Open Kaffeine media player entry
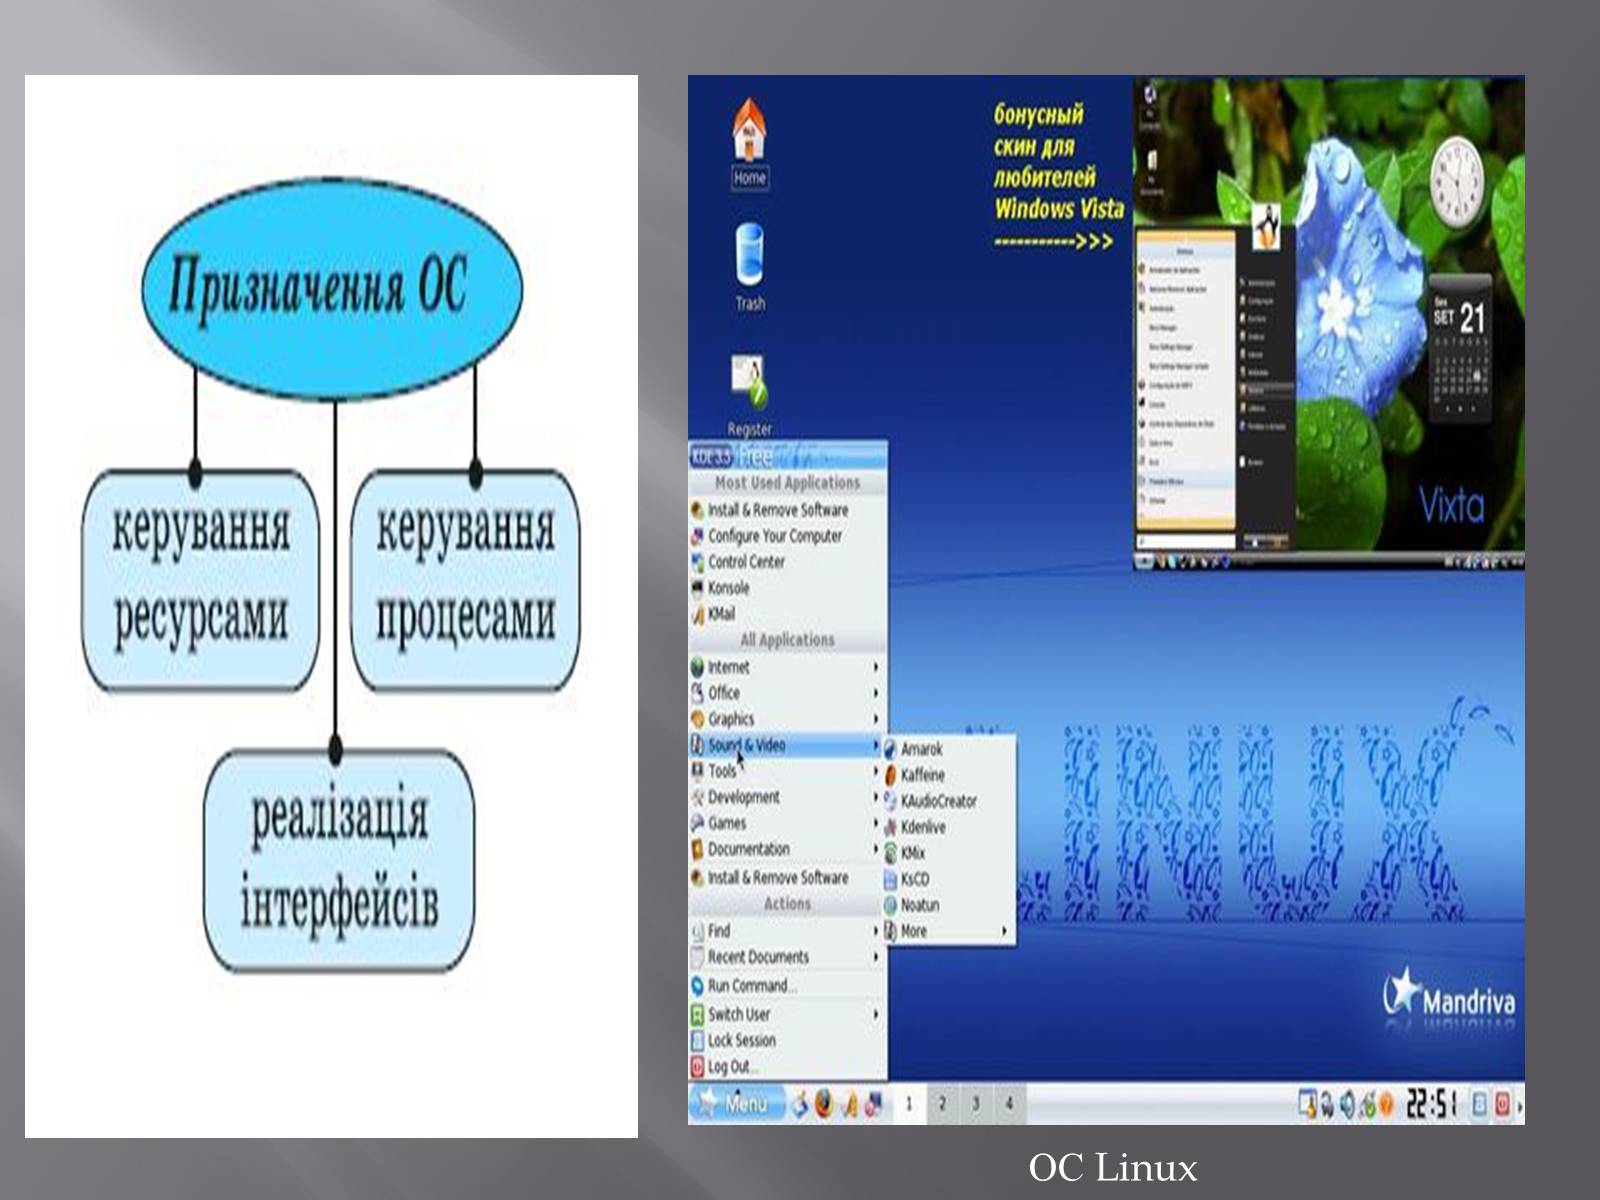 pyautogui.click(x=921, y=775)
